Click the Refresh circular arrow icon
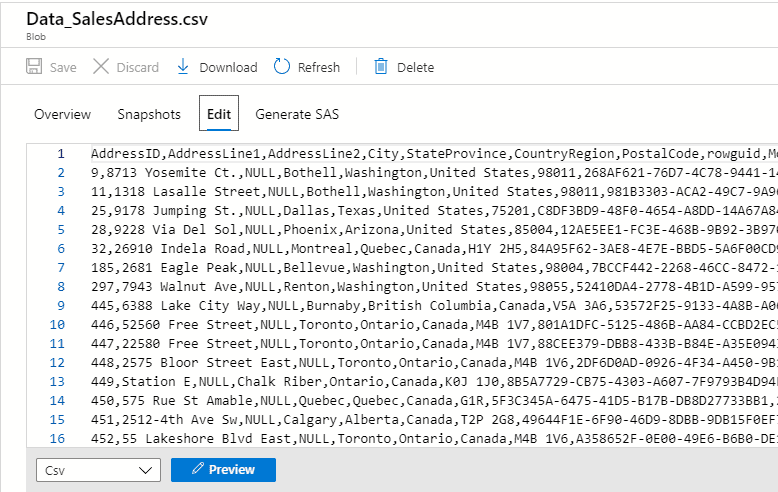778x492 pixels. click(x=281, y=67)
